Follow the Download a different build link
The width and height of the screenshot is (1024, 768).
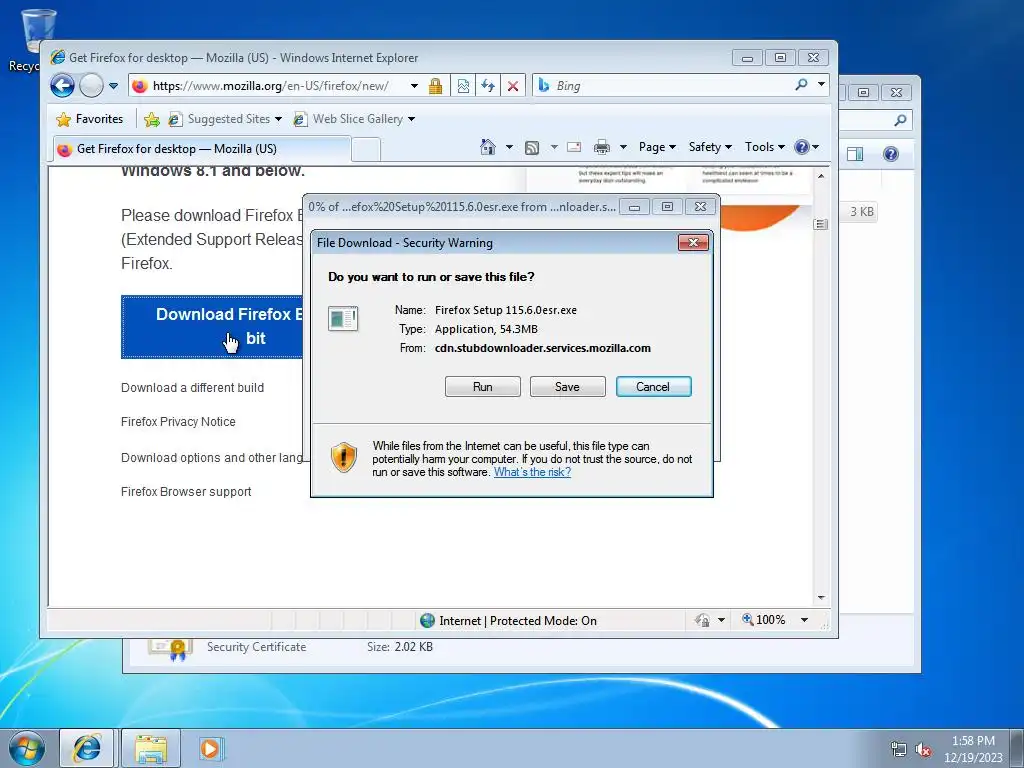pyautogui.click(x=193, y=387)
